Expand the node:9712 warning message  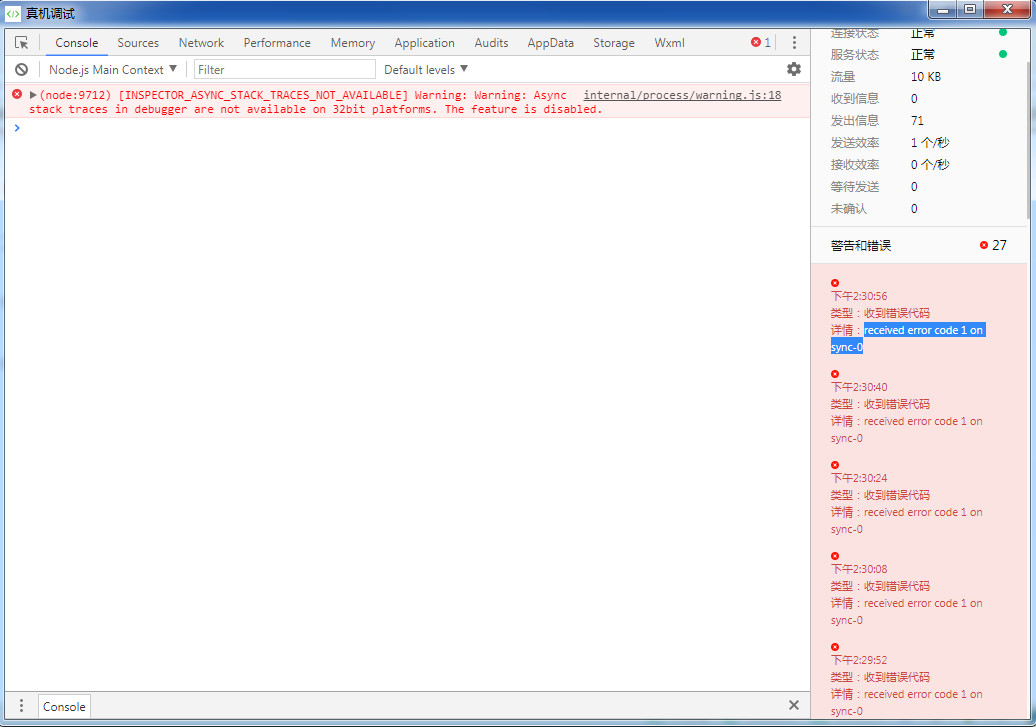pos(34,95)
